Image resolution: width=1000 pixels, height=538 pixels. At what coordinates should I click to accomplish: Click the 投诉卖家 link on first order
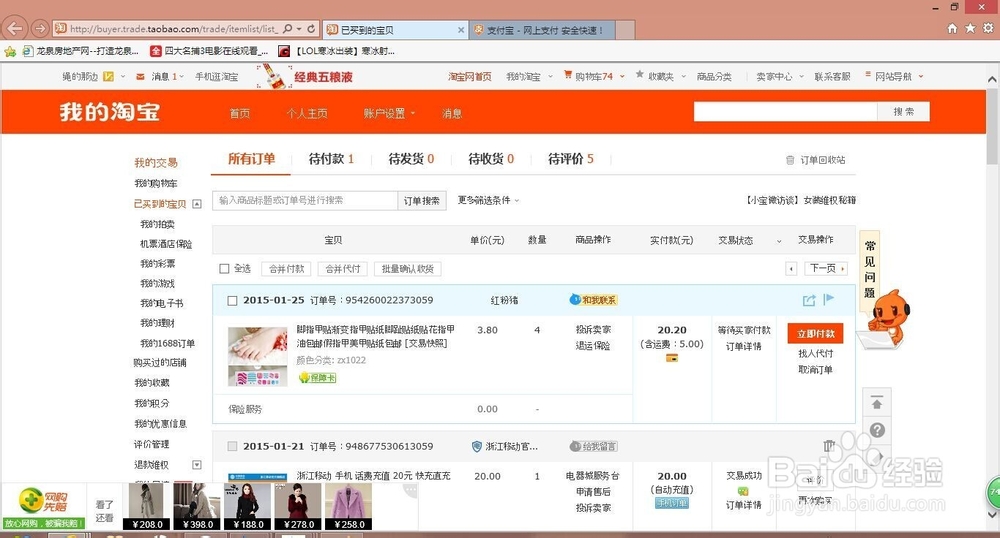pos(593,330)
